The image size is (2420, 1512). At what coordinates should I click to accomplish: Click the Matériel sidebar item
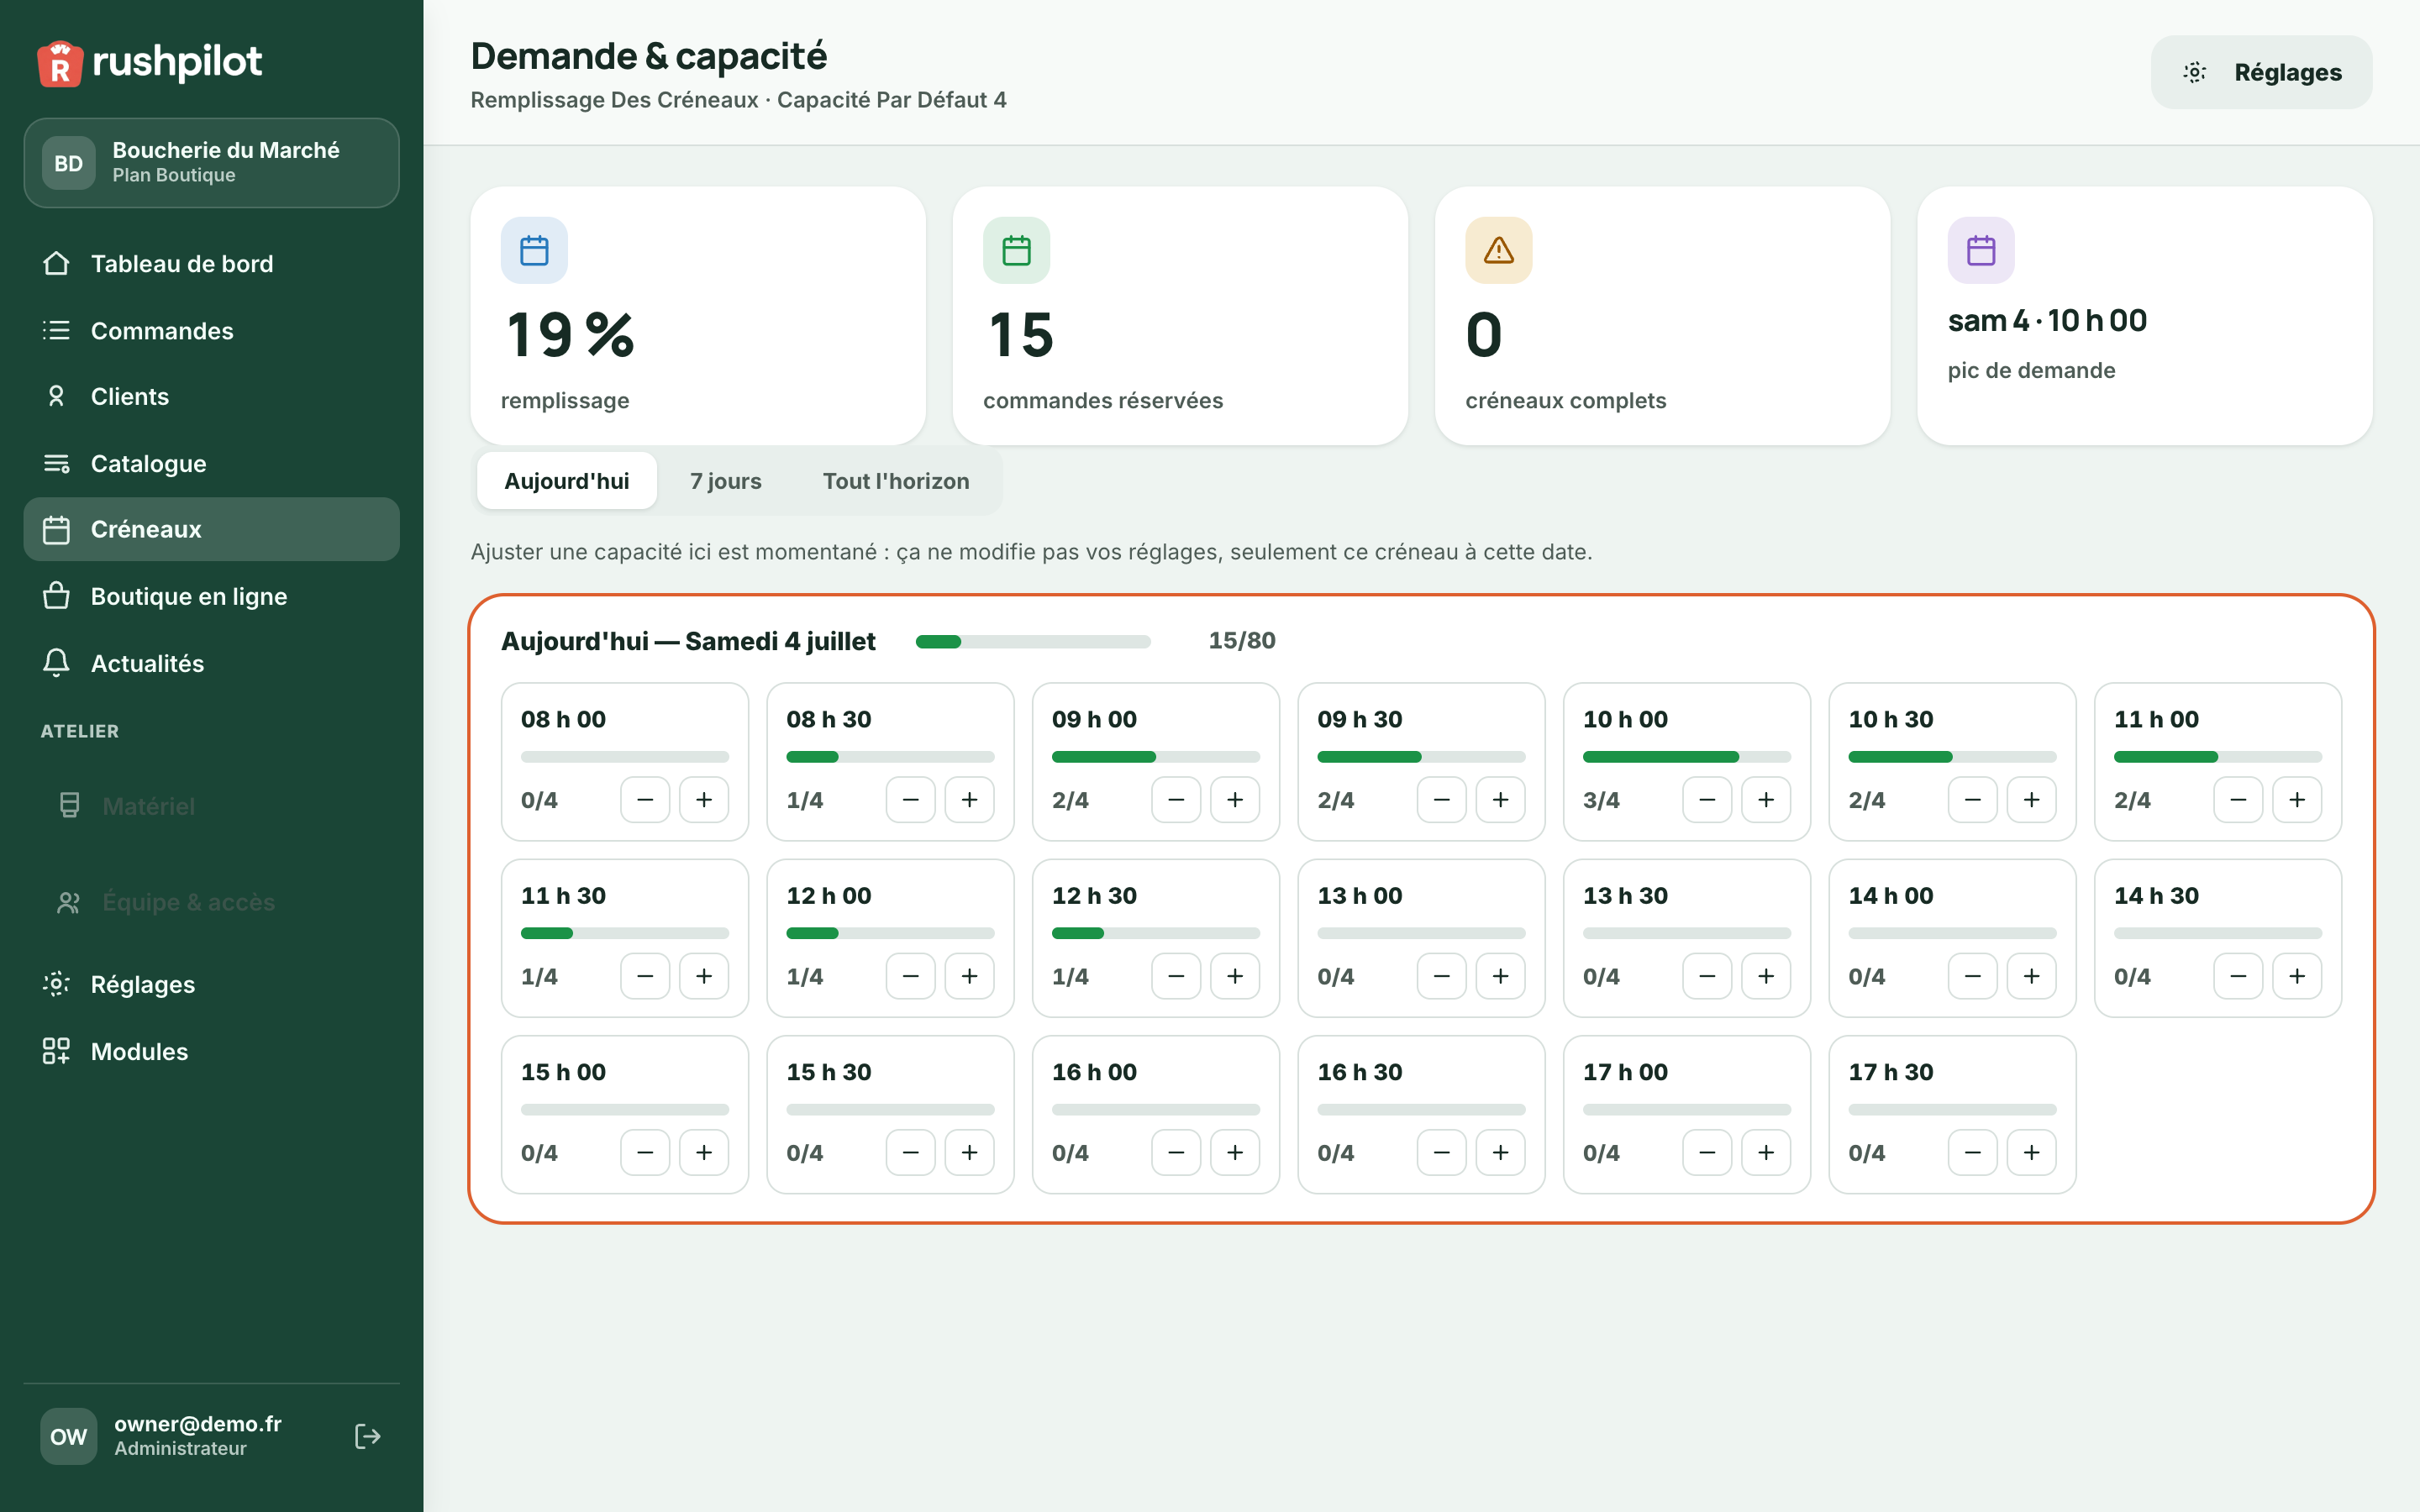[x=211, y=806]
